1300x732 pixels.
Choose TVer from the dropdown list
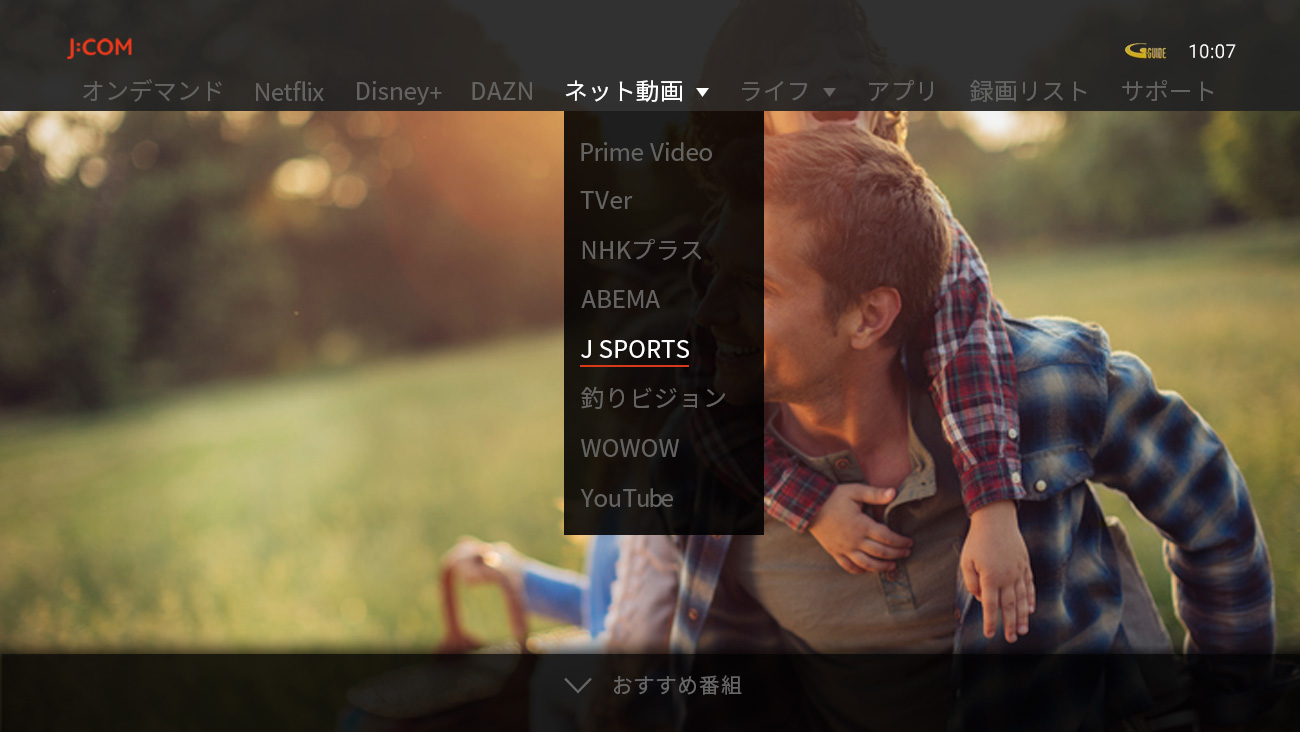pos(606,200)
